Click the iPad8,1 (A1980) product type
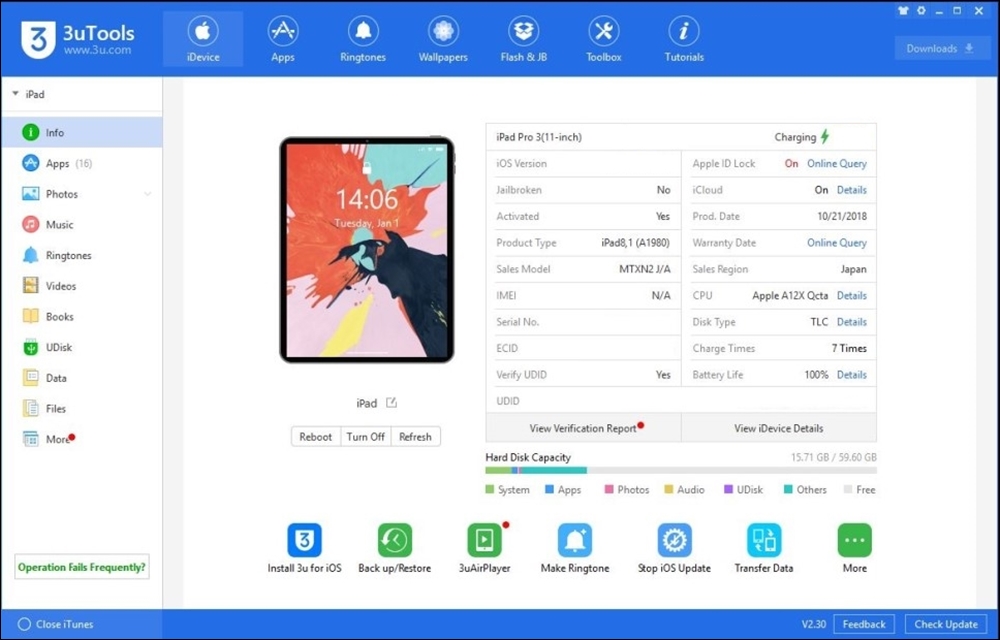 pos(636,243)
